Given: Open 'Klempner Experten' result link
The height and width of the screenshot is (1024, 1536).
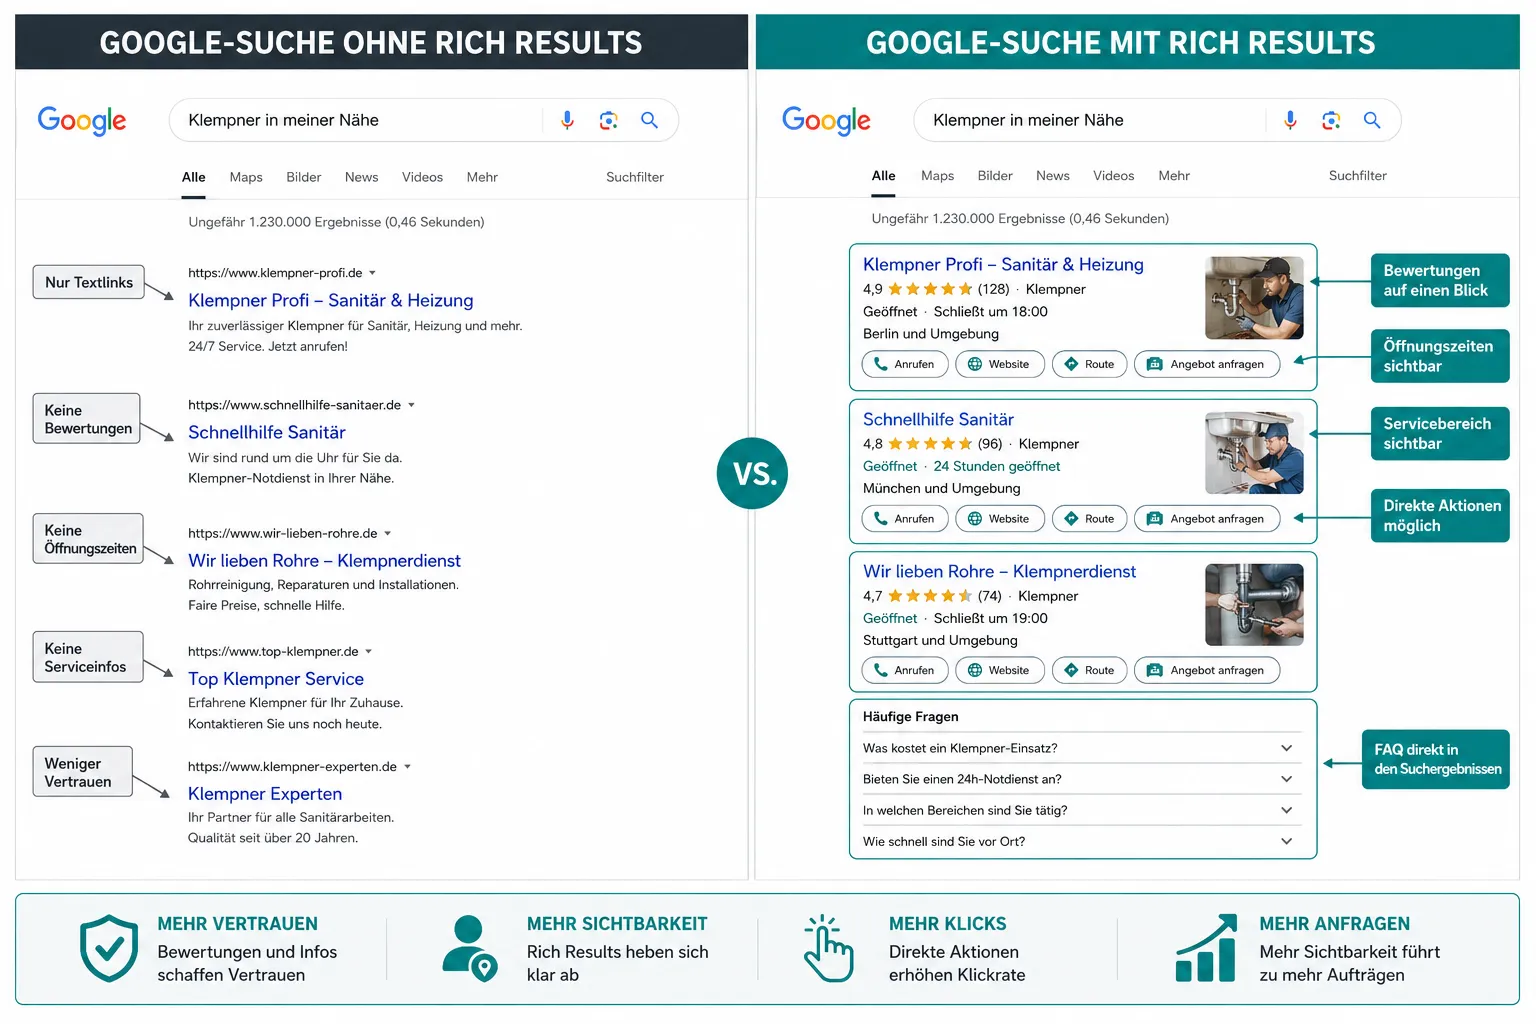Looking at the screenshot, I should [x=265, y=794].
